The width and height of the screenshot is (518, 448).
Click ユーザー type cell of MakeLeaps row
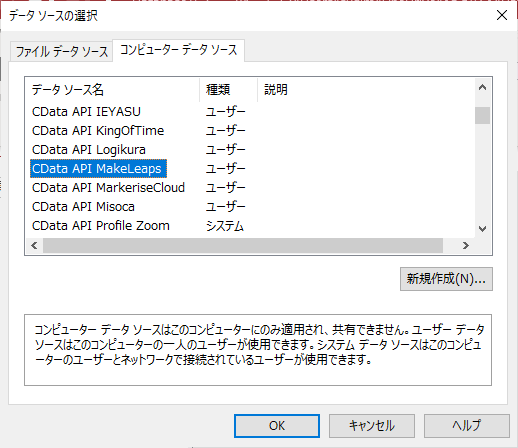[226, 169]
